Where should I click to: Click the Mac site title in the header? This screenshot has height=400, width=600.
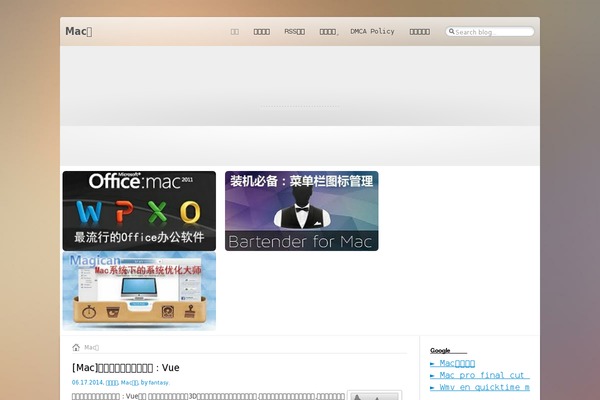(78, 31)
